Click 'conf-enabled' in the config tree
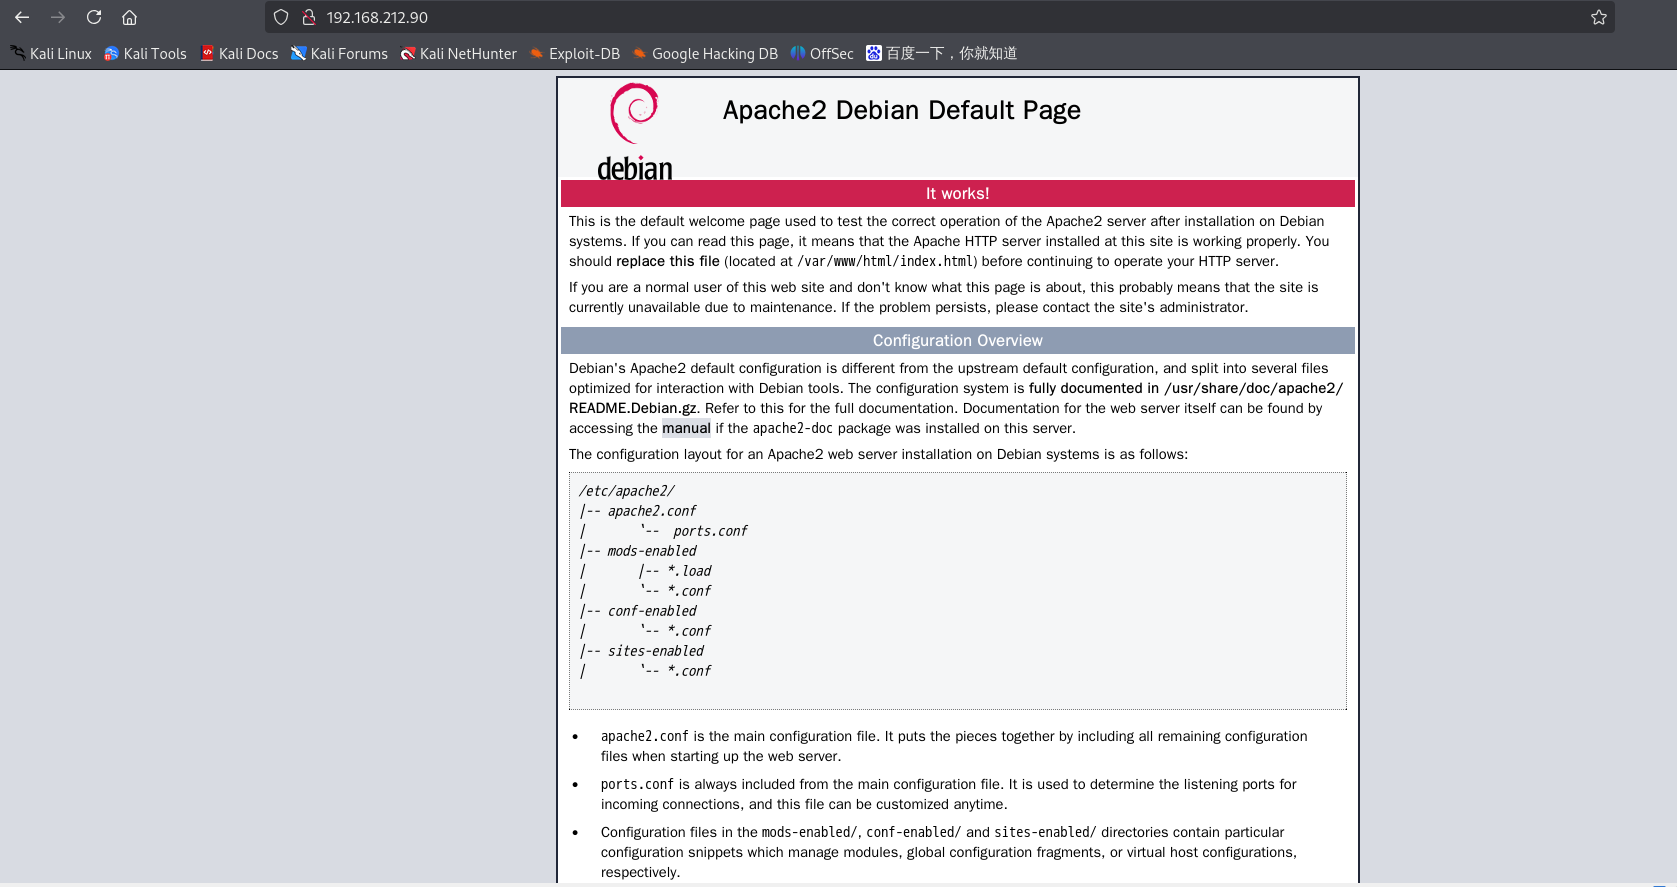 click(x=652, y=611)
